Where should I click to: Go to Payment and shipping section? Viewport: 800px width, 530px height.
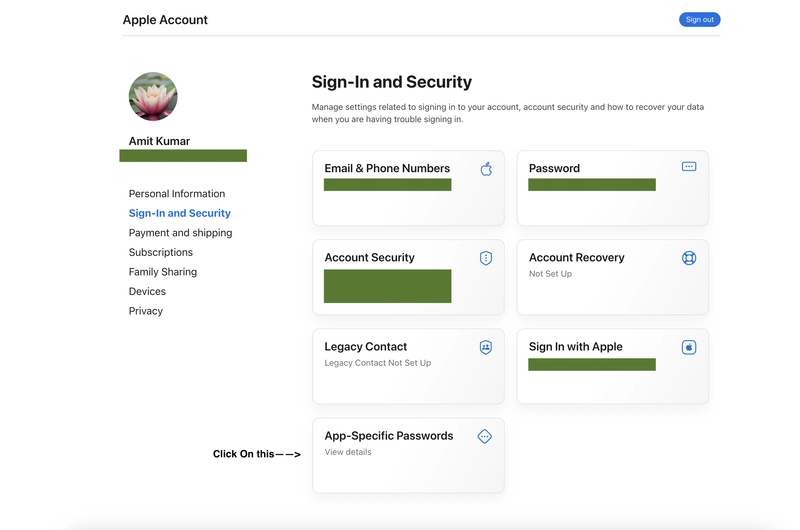coord(180,233)
